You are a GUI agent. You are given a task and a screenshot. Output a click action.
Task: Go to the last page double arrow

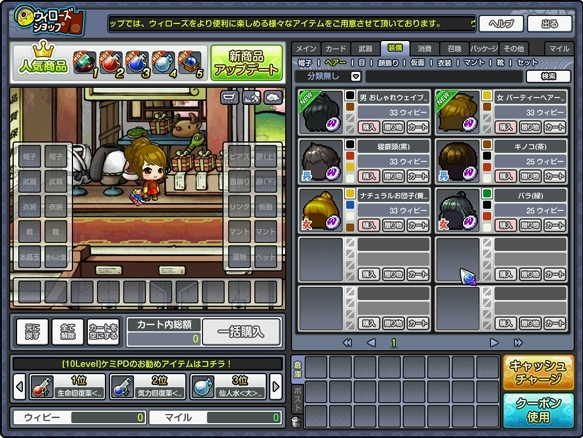pyautogui.click(x=518, y=342)
